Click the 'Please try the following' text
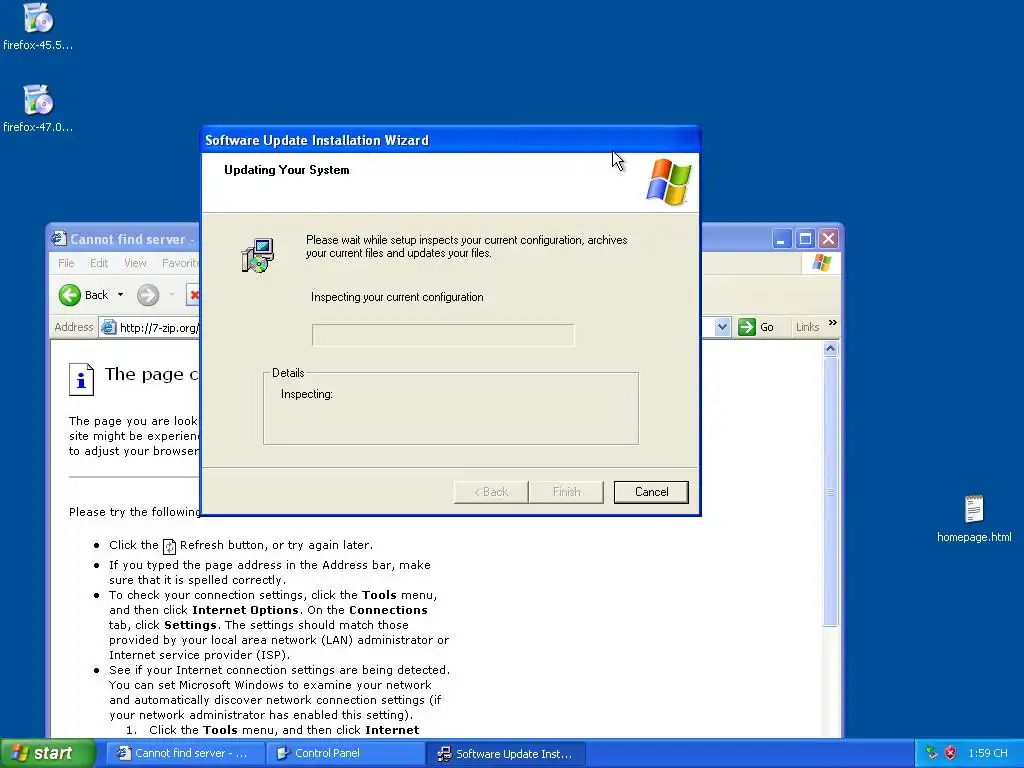The width and height of the screenshot is (1024, 768). pyautogui.click(x=135, y=512)
